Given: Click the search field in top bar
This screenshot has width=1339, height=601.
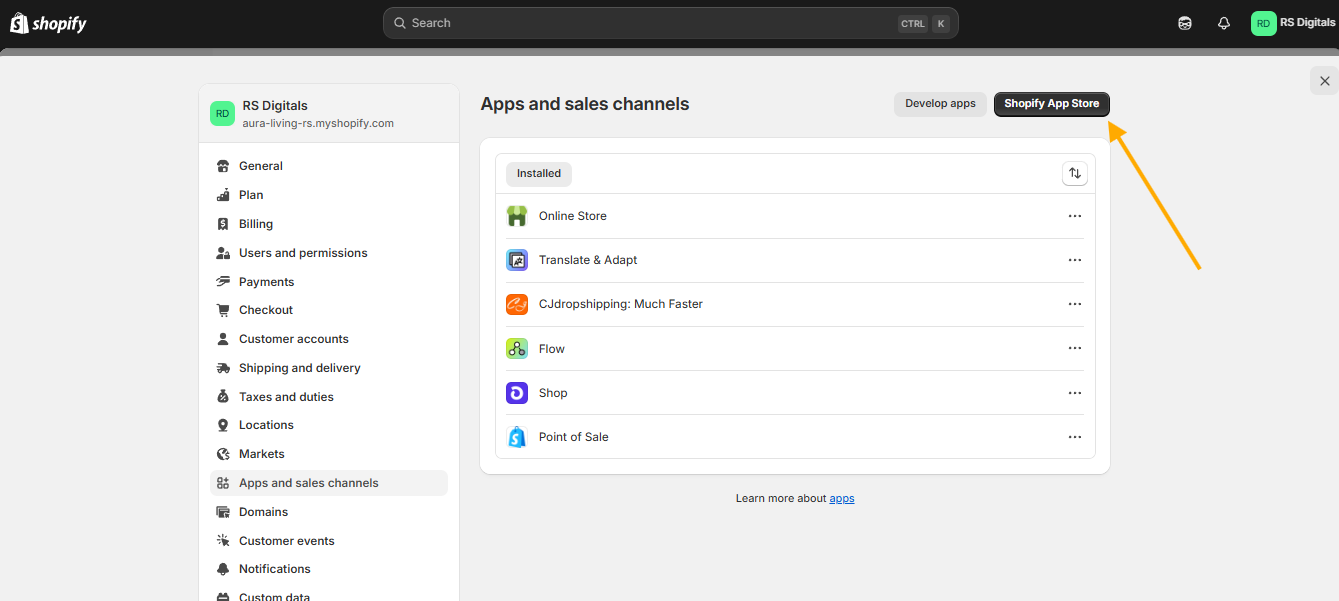Looking at the screenshot, I should pyautogui.click(x=670, y=23).
